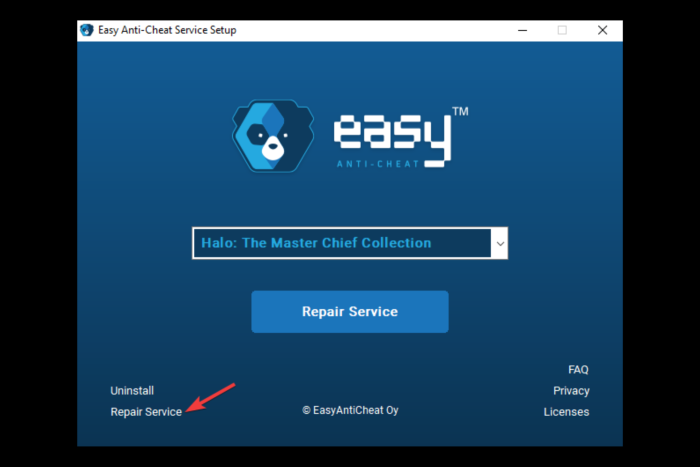Viewport: 700px width, 467px height.
Task: Click the Uninstall link
Action: pyautogui.click(x=132, y=391)
